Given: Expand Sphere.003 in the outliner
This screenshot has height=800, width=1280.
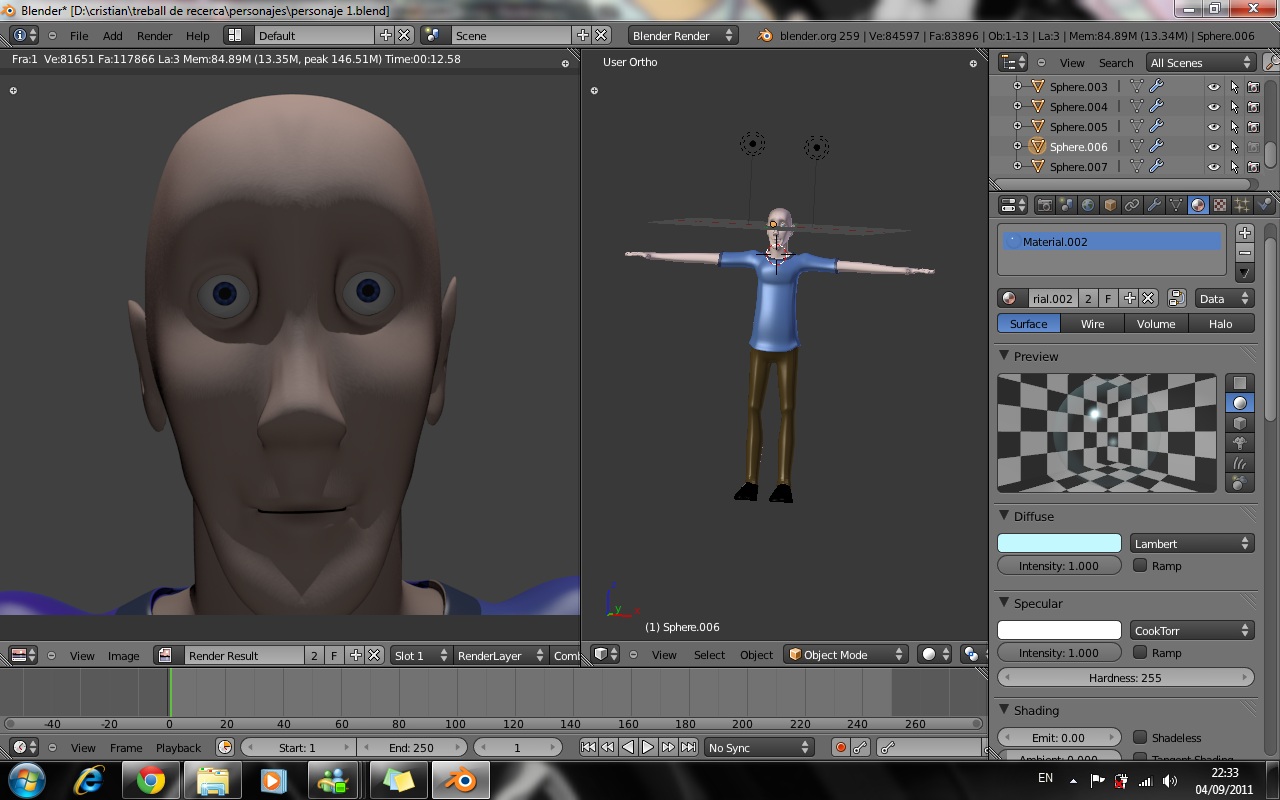Looking at the screenshot, I should [1018, 86].
